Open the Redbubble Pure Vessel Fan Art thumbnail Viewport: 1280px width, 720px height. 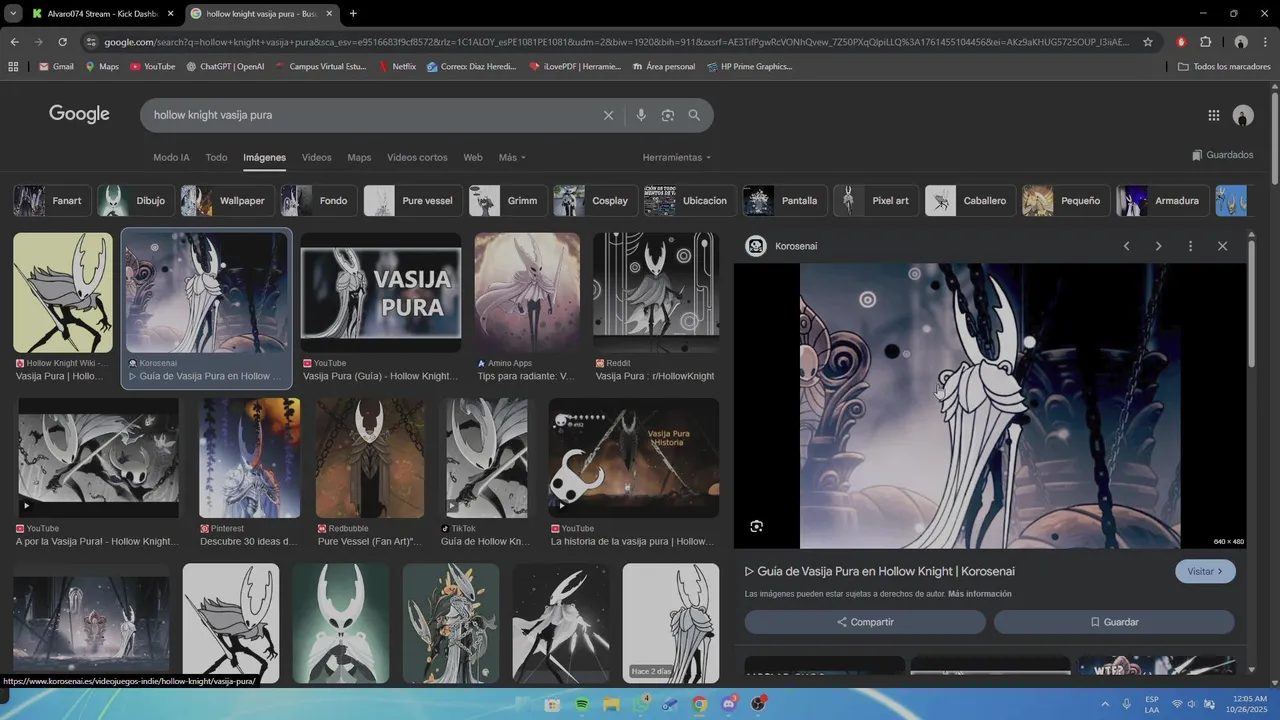[369, 458]
